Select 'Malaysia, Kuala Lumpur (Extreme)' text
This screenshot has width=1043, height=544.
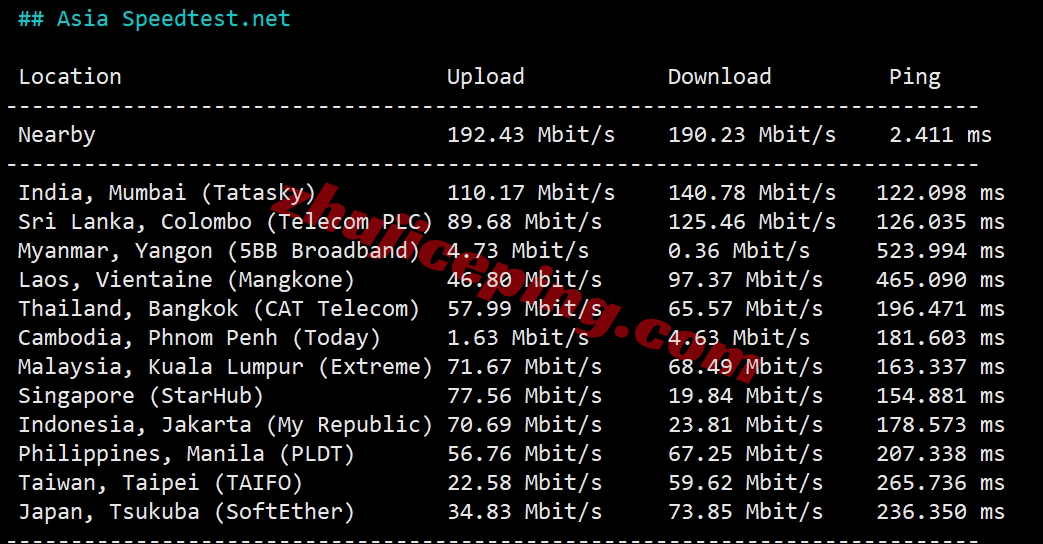[225, 367]
